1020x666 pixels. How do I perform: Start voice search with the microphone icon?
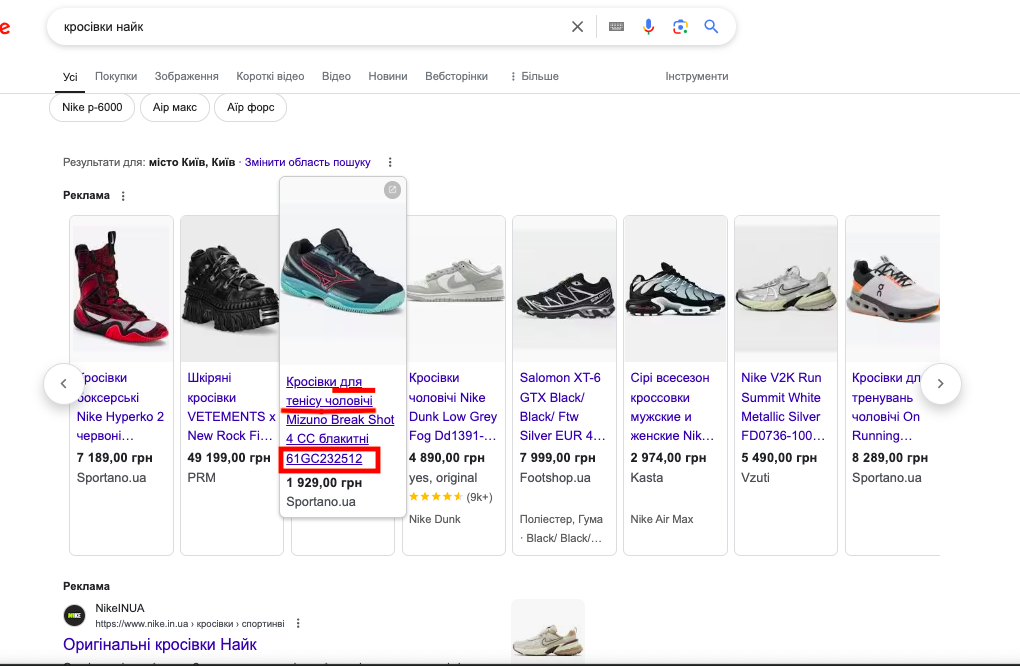tap(649, 27)
